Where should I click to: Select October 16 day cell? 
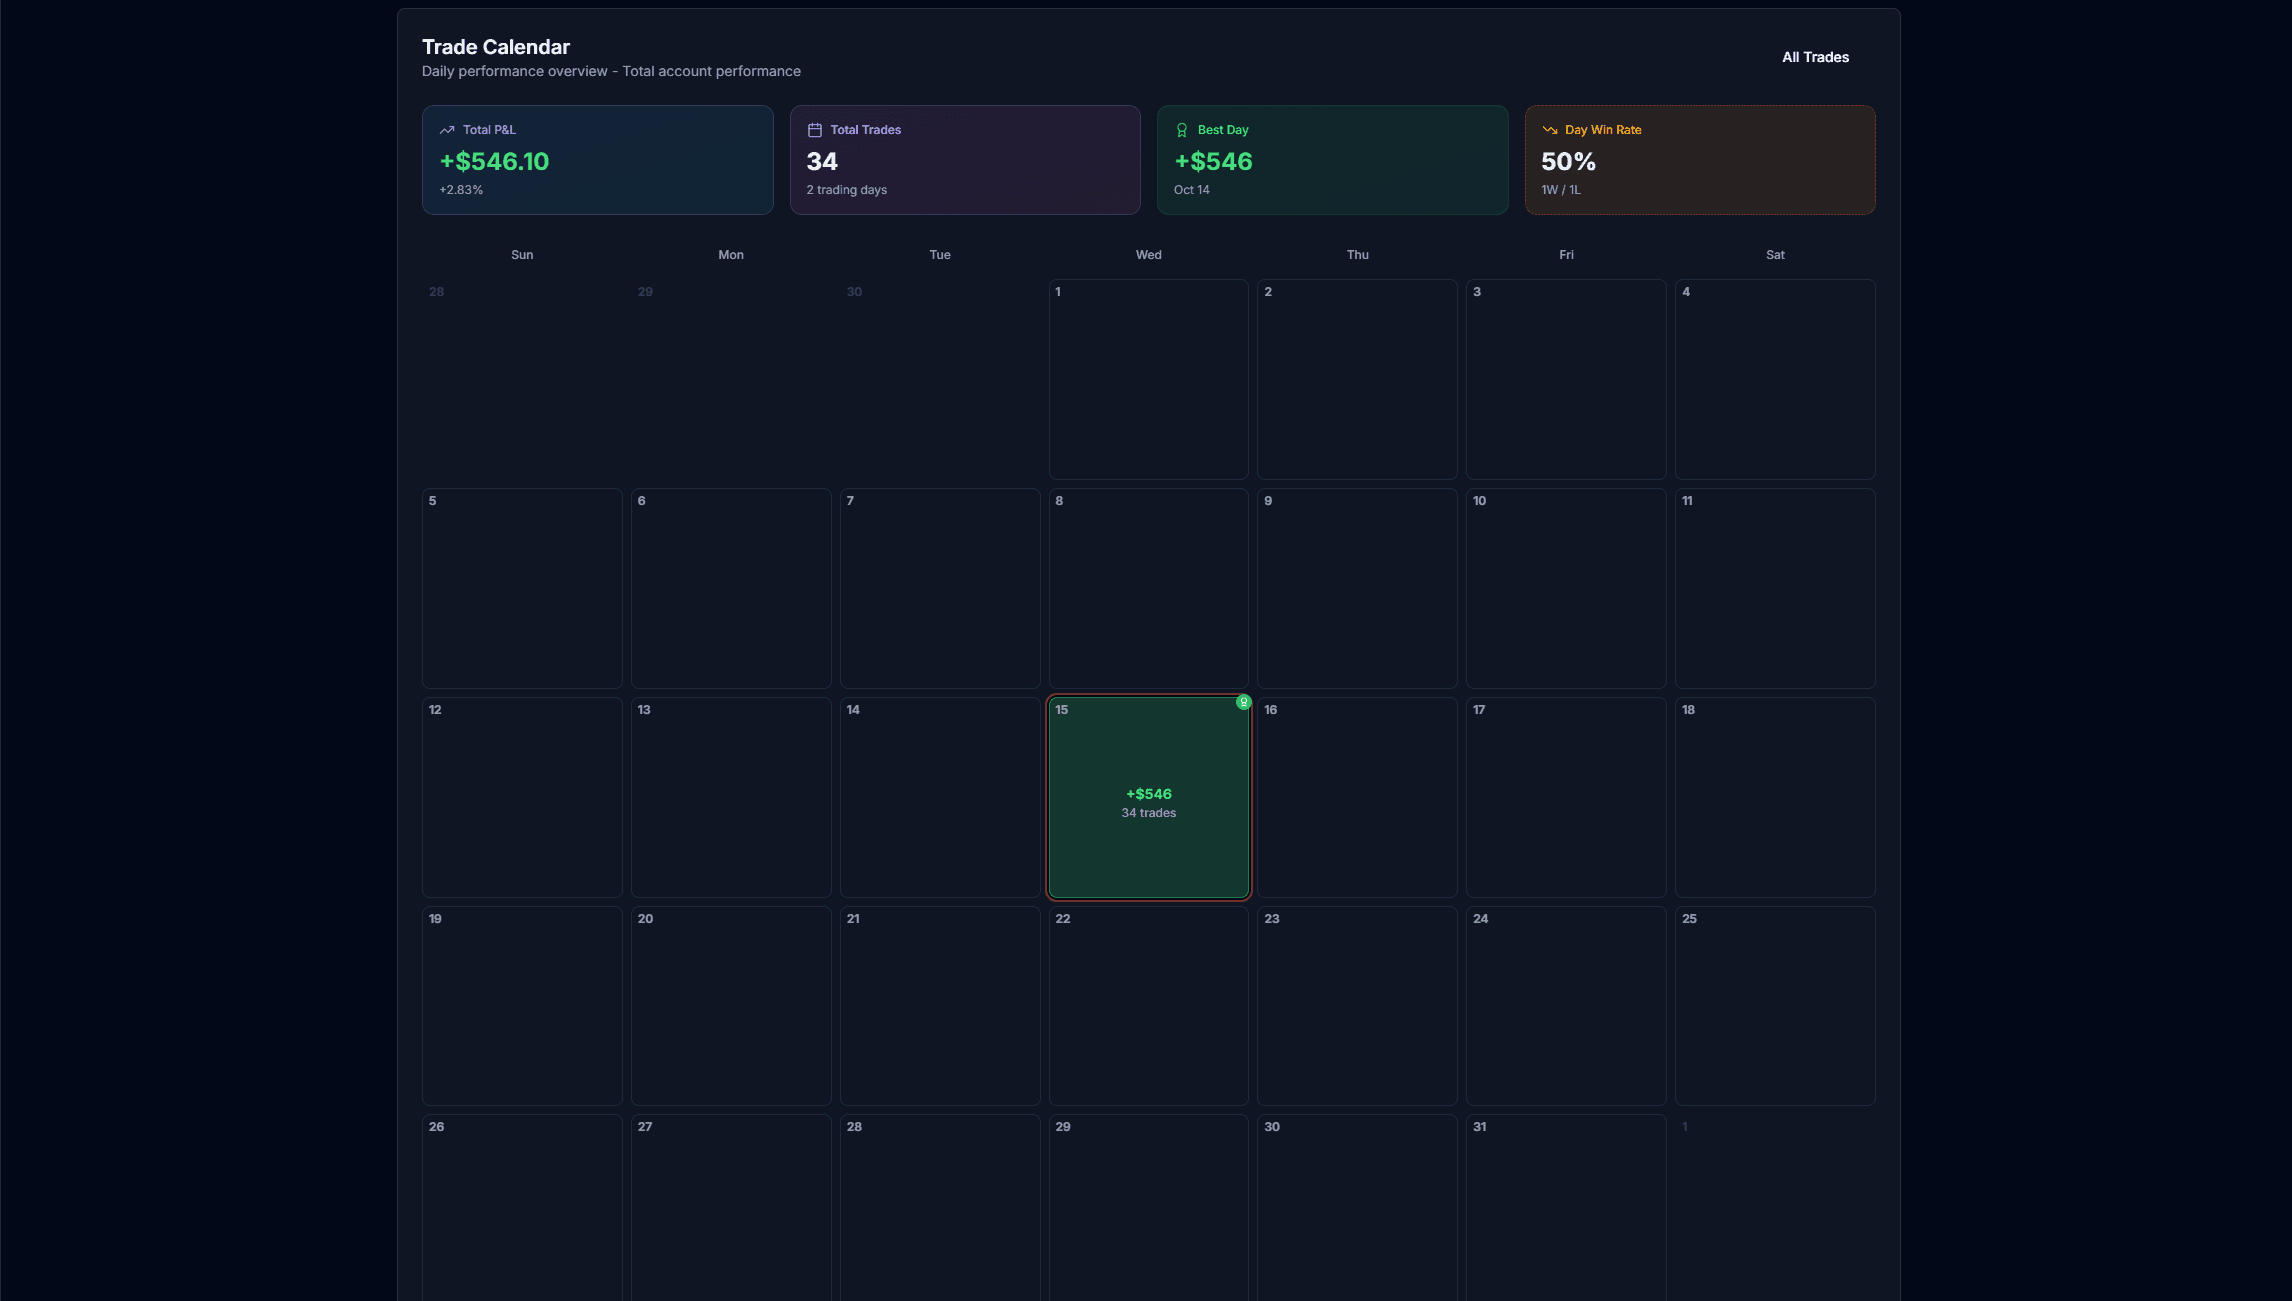point(1357,797)
